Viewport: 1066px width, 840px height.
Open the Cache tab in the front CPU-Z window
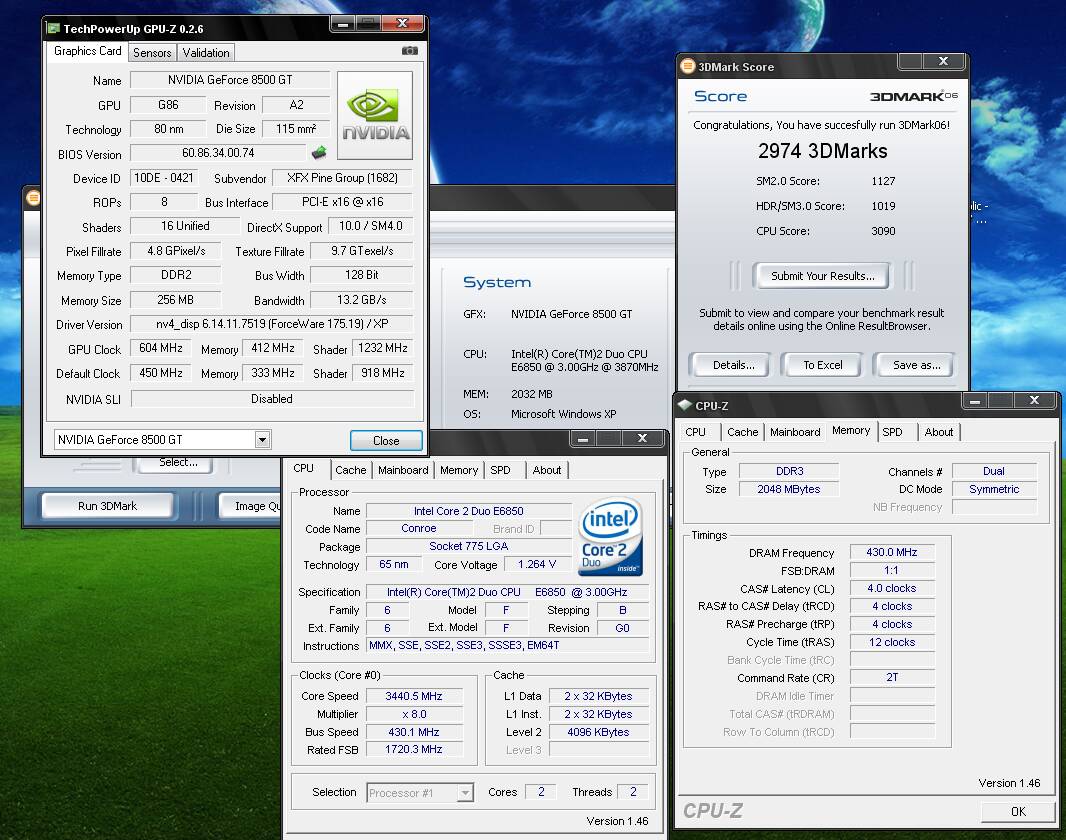[x=351, y=470]
